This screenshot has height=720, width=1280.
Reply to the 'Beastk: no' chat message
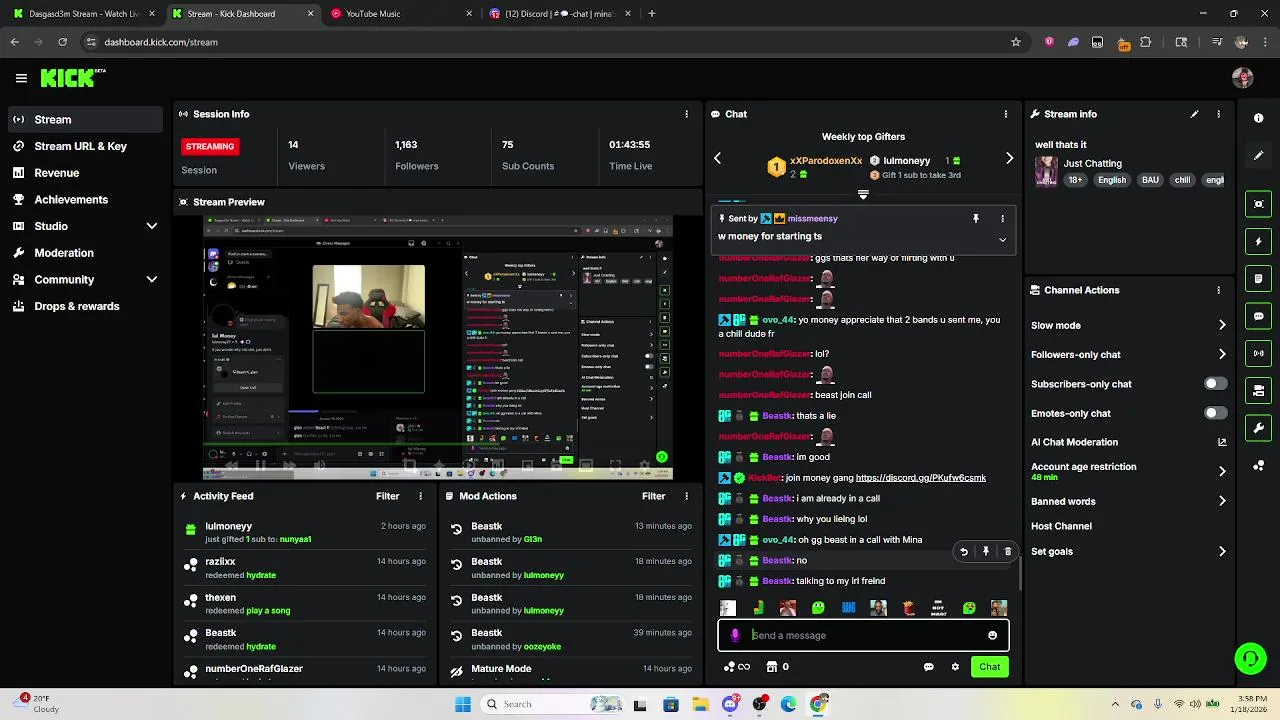pos(963,551)
